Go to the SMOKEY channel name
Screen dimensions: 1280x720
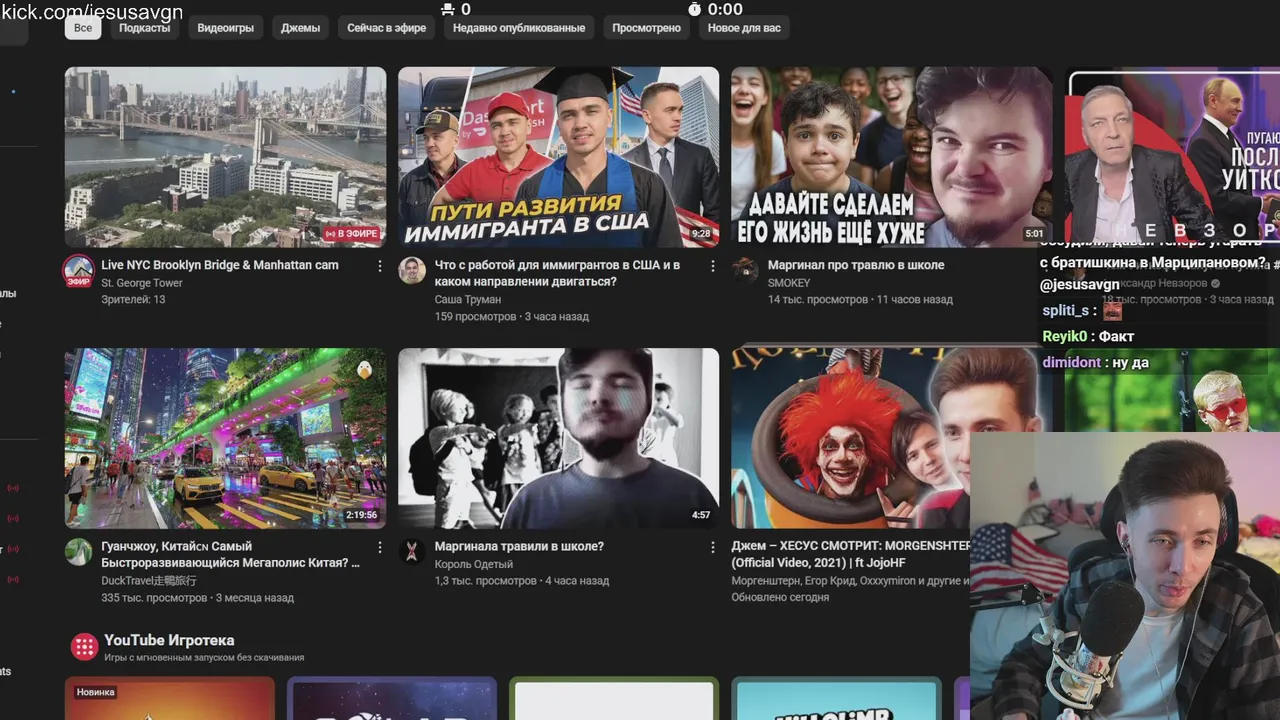[789, 283]
